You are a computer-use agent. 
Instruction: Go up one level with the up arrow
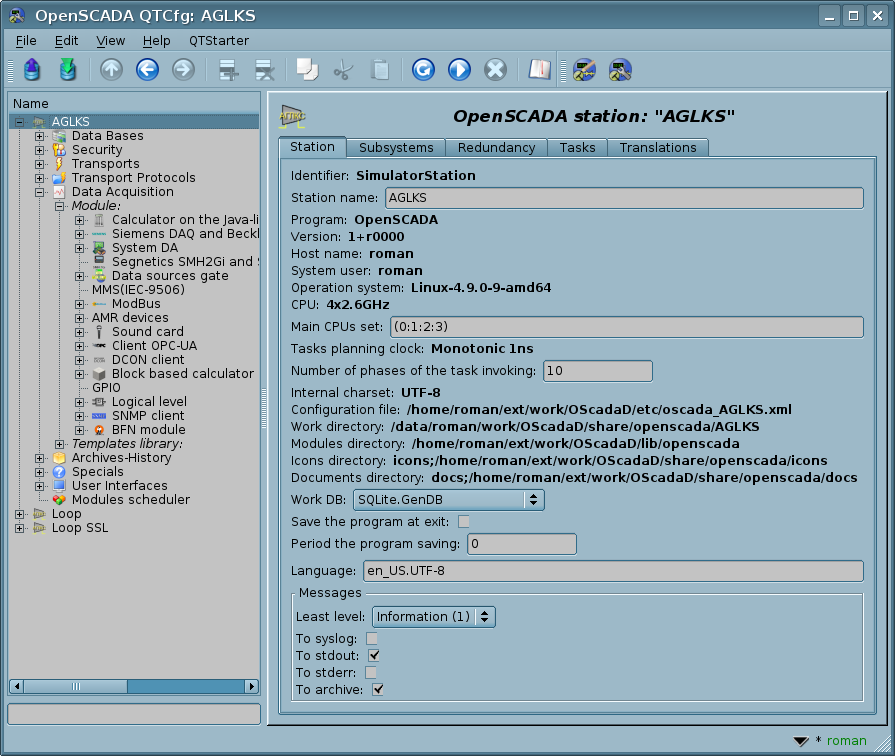click(x=111, y=70)
